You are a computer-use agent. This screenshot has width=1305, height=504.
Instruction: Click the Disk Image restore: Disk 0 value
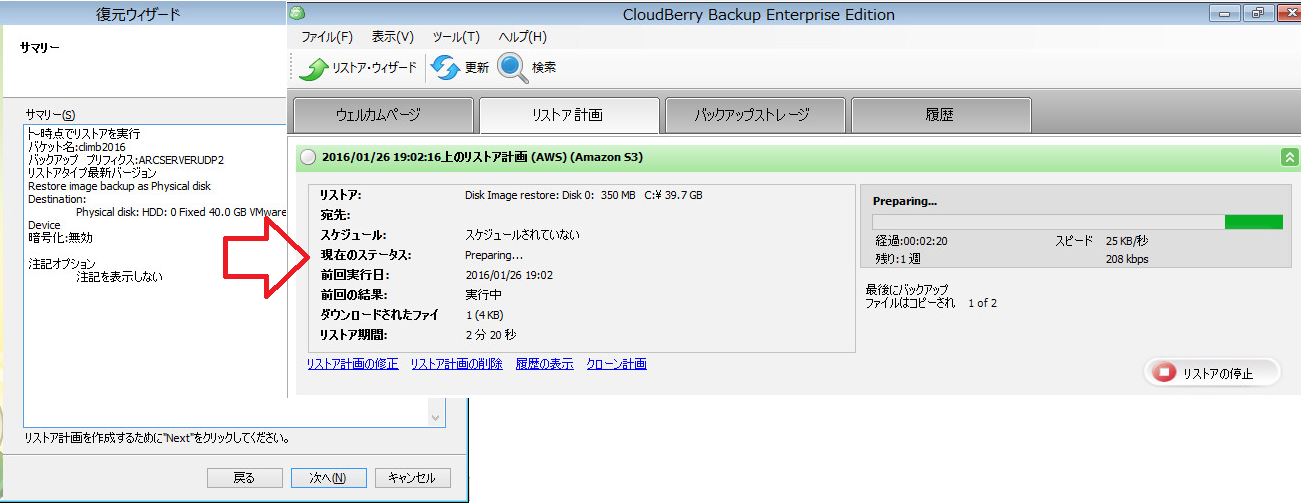point(584,195)
